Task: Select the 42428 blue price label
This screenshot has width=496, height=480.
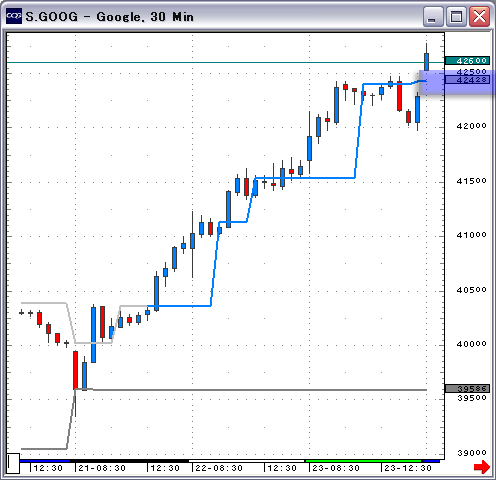Action: point(468,80)
